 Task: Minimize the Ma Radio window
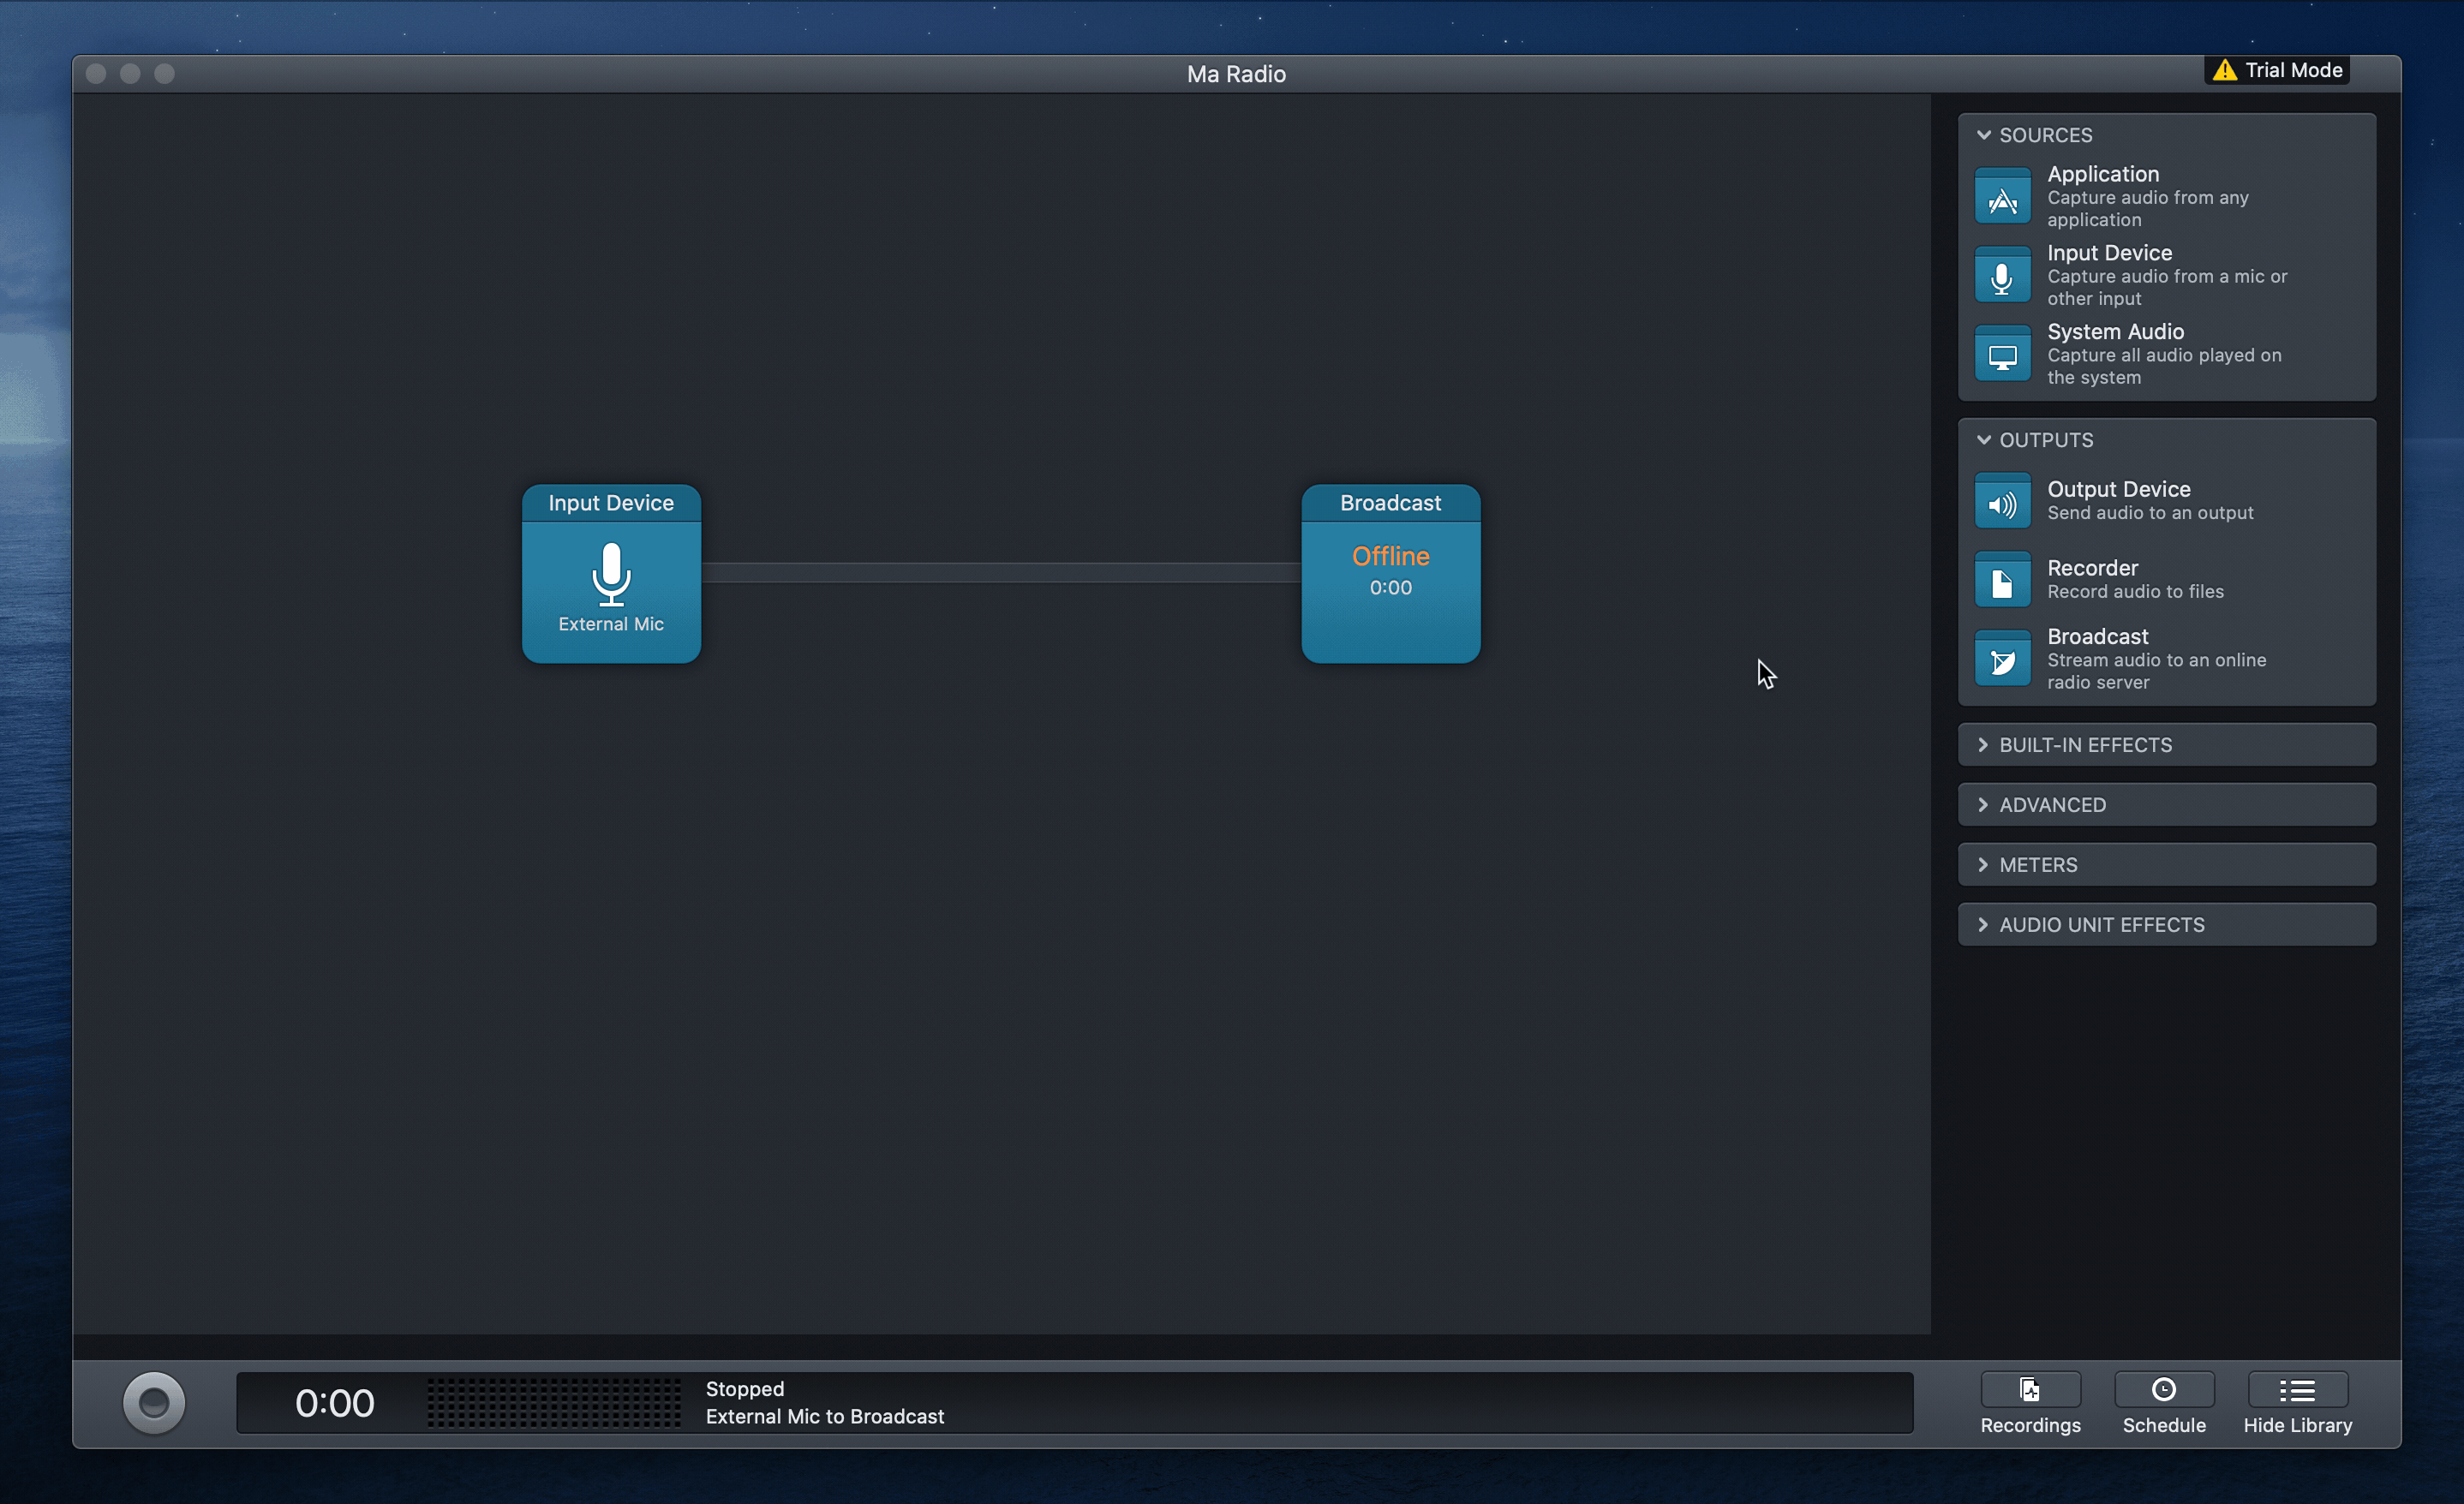click(x=130, y=74)
